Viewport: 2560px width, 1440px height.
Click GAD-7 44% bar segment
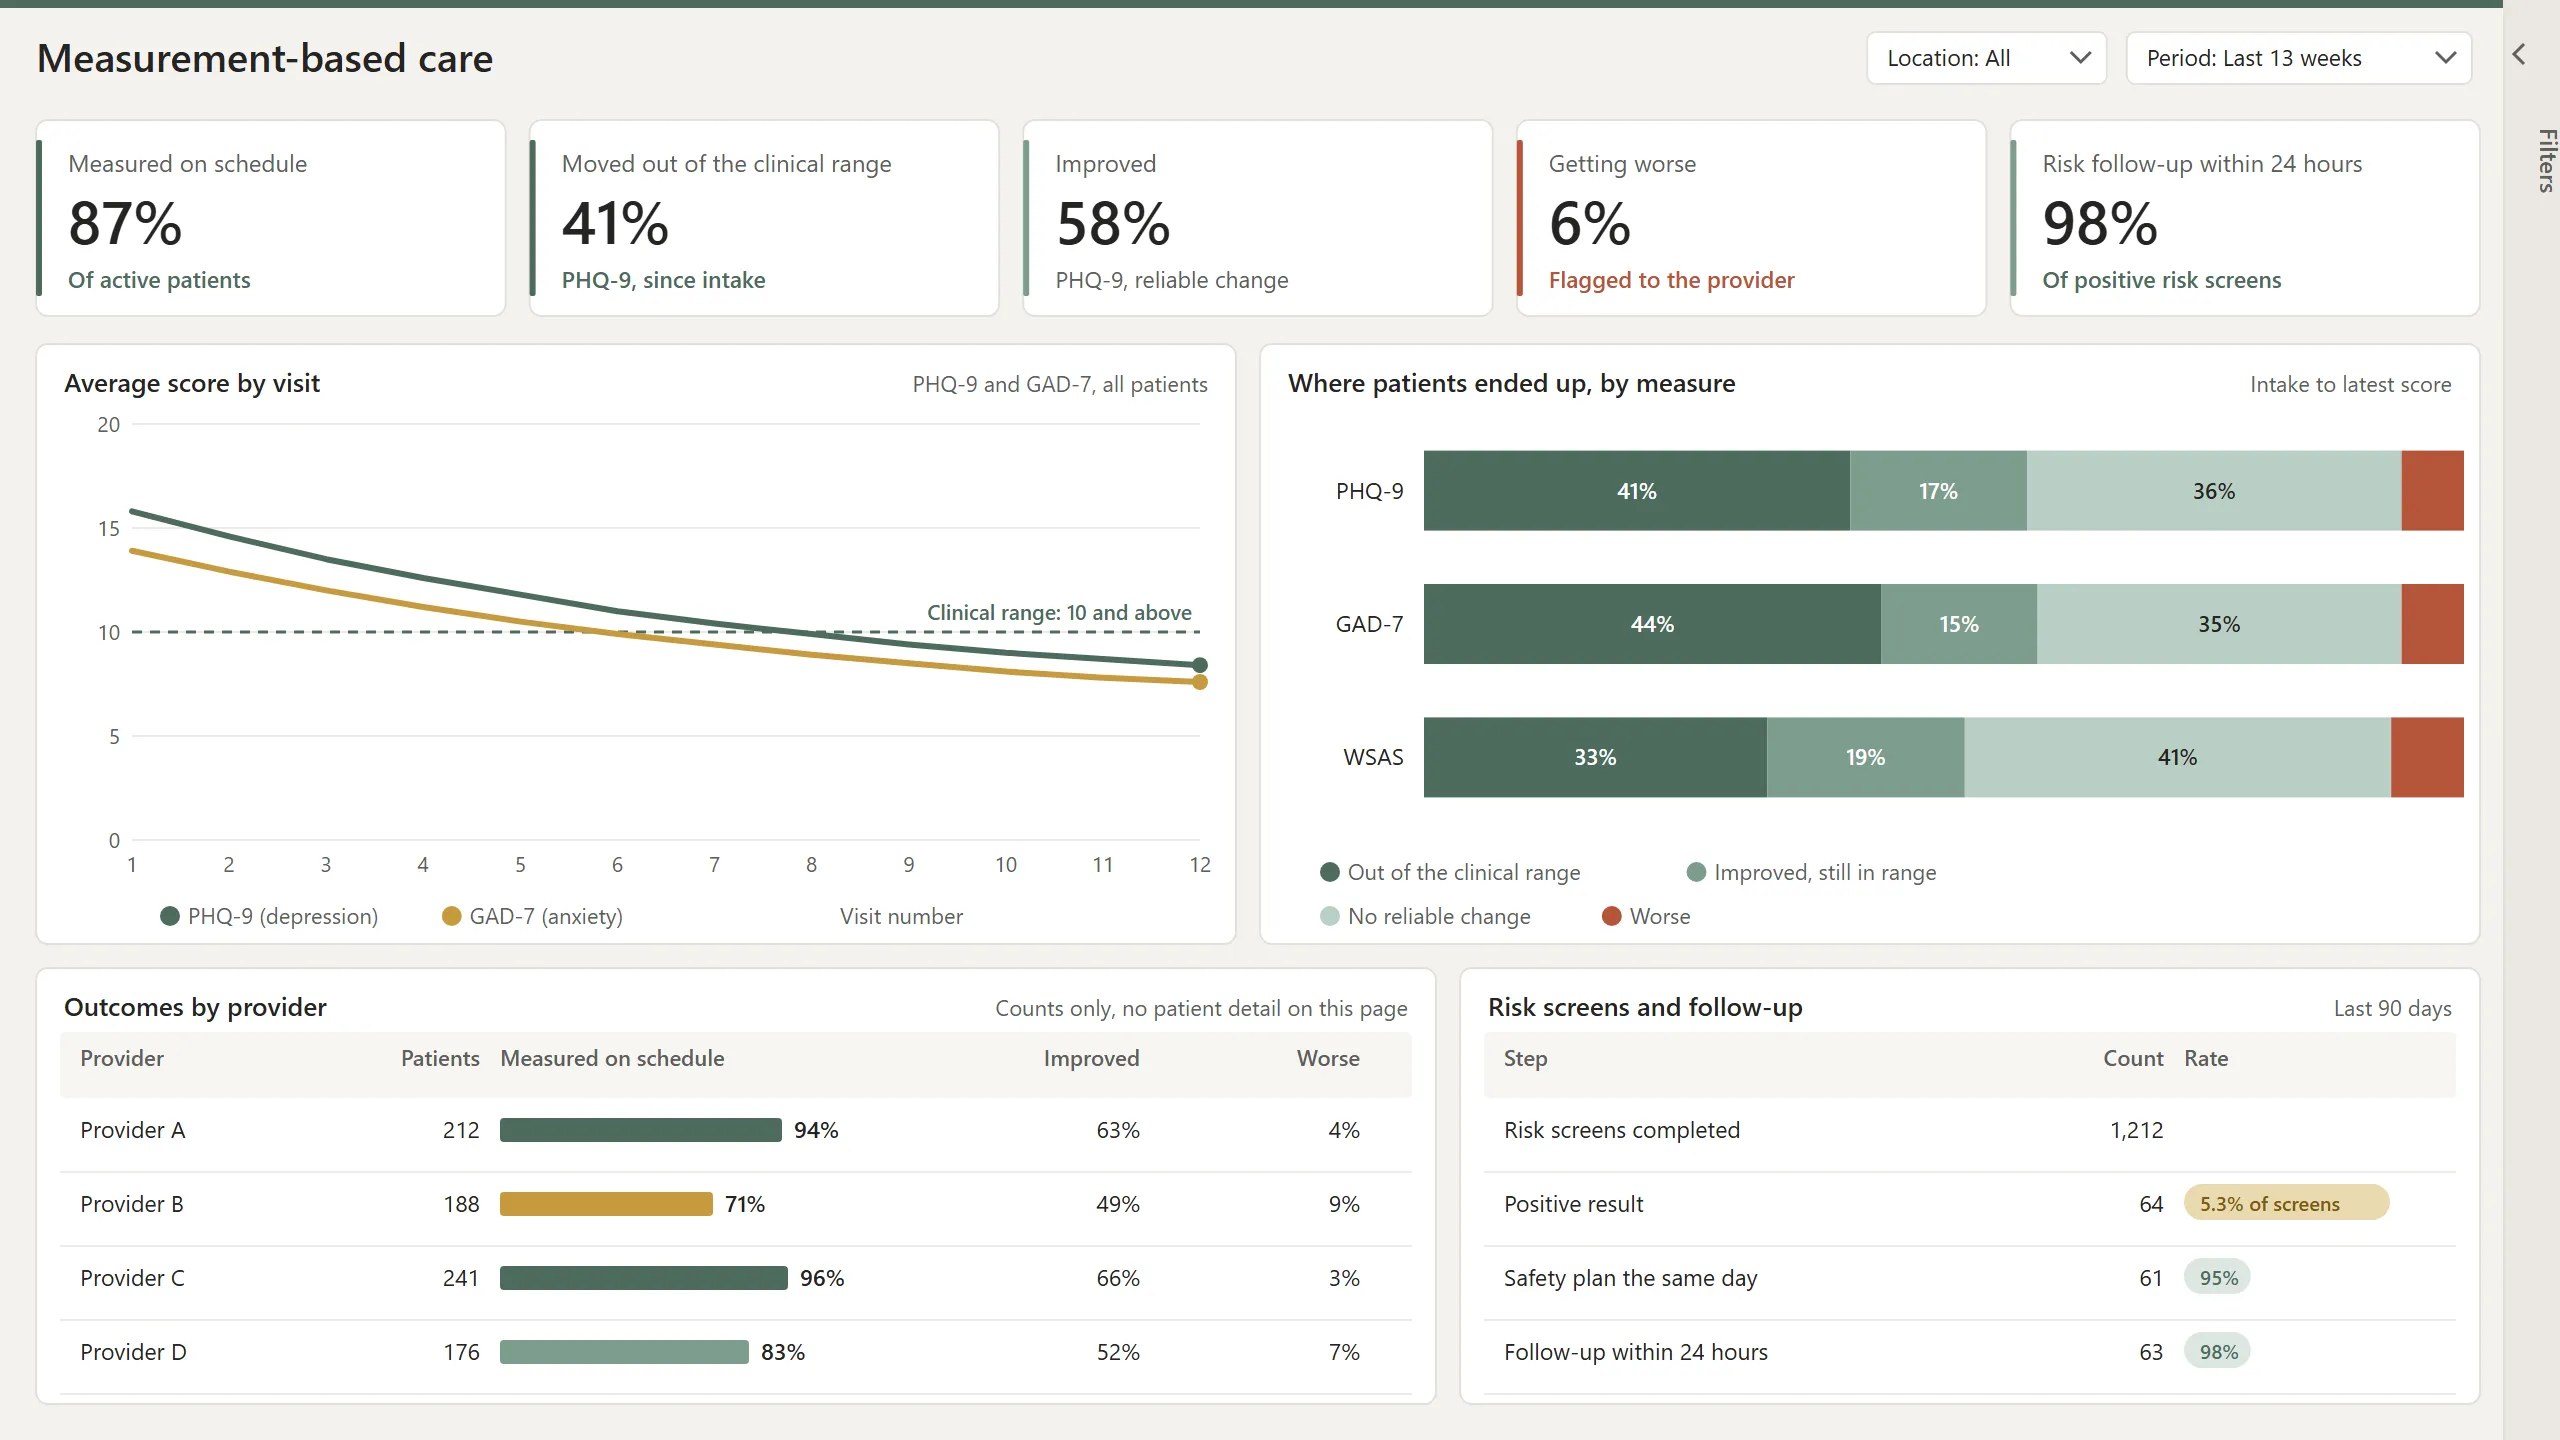1652,624
